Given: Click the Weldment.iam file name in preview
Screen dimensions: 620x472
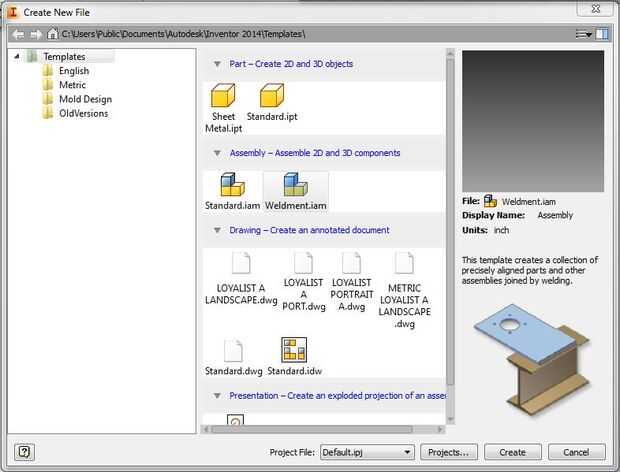Looking at the screenshot, I should click(x=529, y=202).
